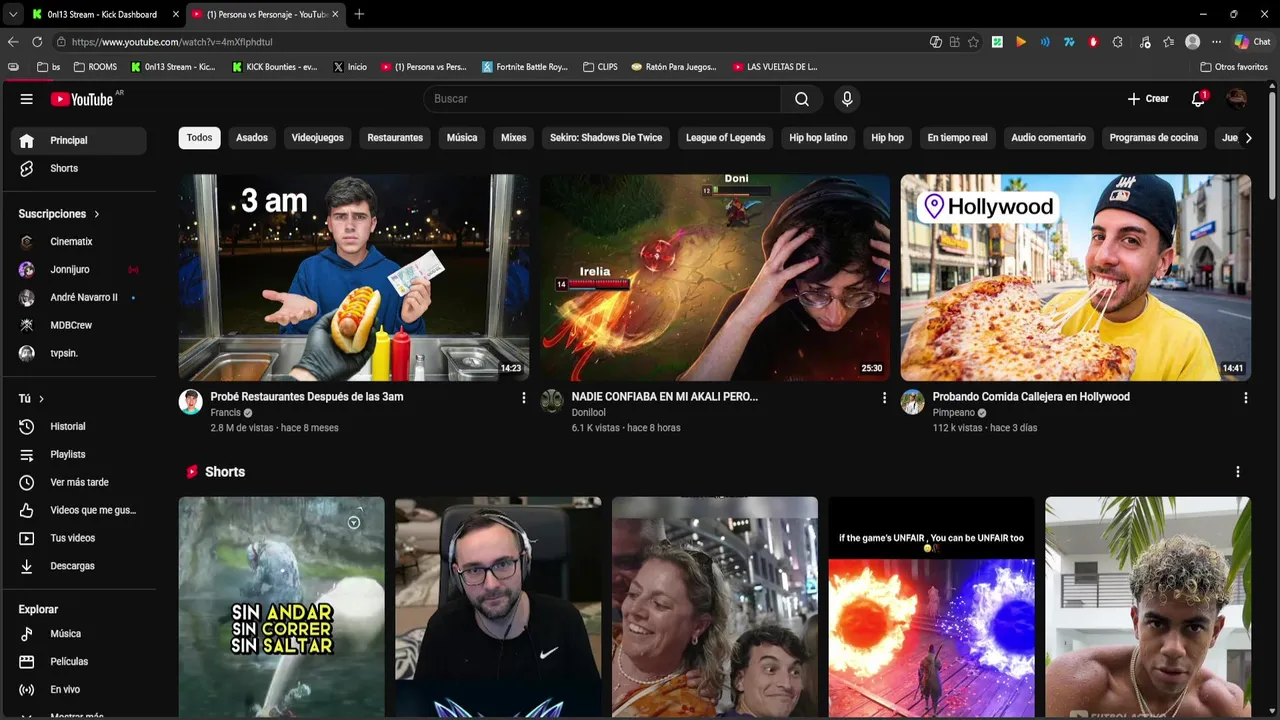The width and height of the screenshot is (1280, 720).
Task: Open the account avatar menu
Action: point(1237,99)
